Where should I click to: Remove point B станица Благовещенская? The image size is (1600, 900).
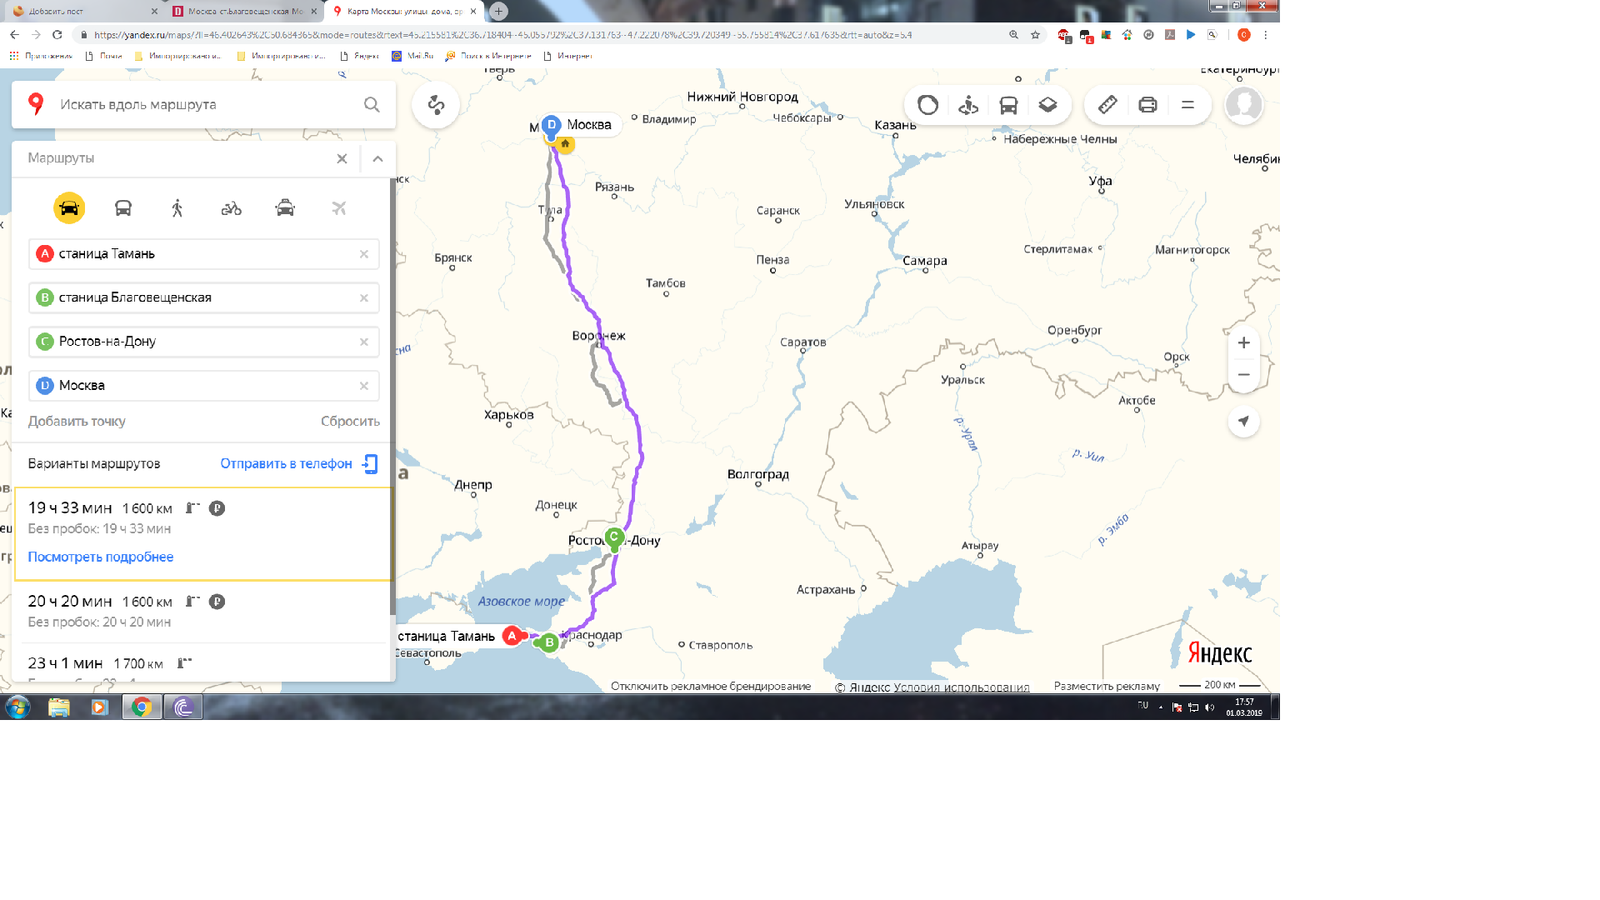click(x=364, y=298)
